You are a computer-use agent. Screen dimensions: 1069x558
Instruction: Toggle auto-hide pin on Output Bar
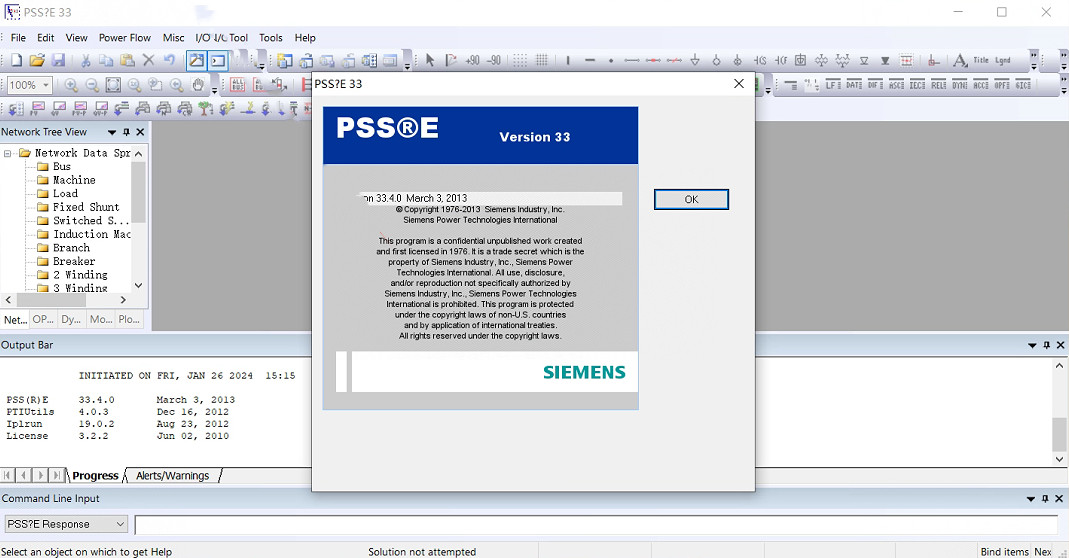point(1047,345)
